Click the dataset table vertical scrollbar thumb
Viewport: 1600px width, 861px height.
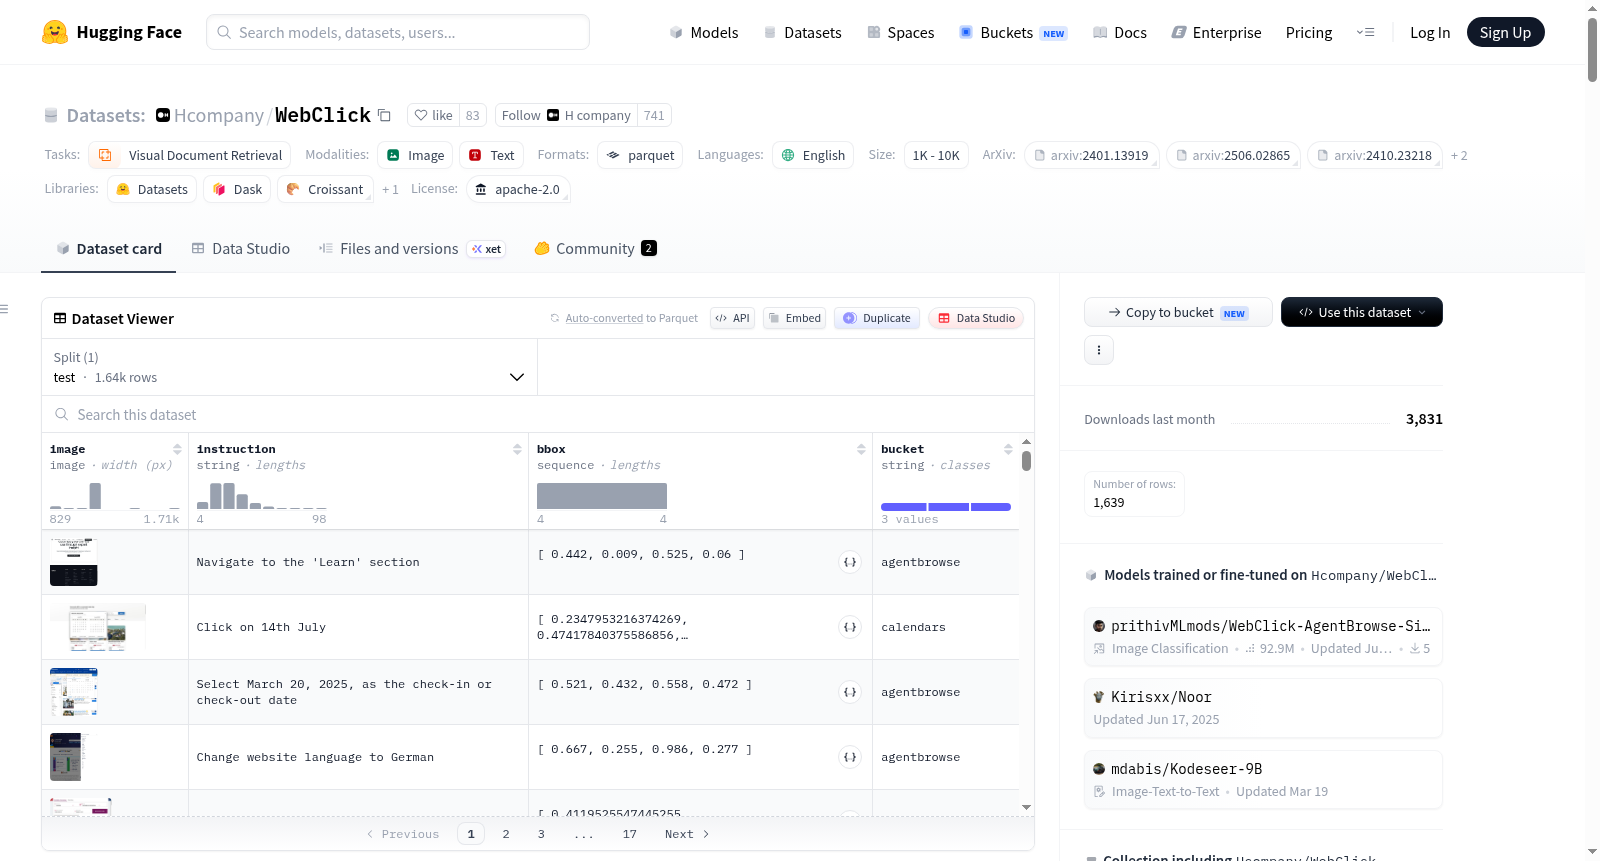point(1026,461)
